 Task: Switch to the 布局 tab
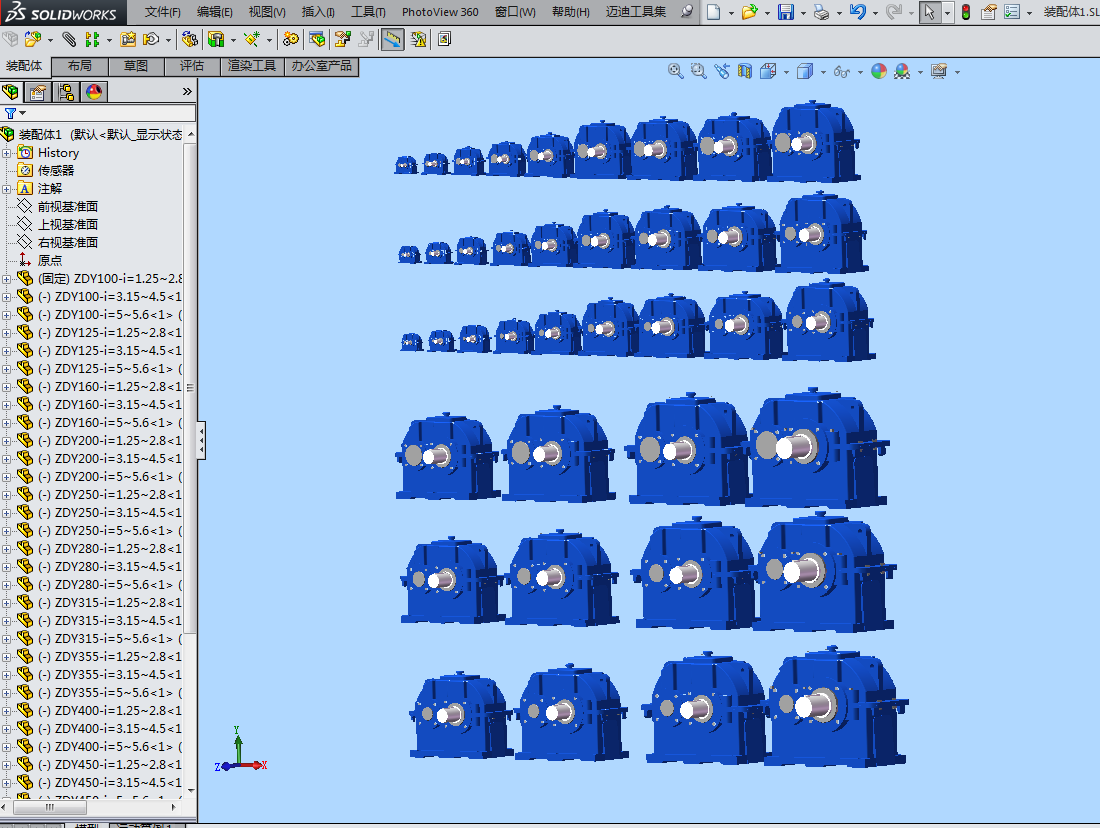click(80, 66)
